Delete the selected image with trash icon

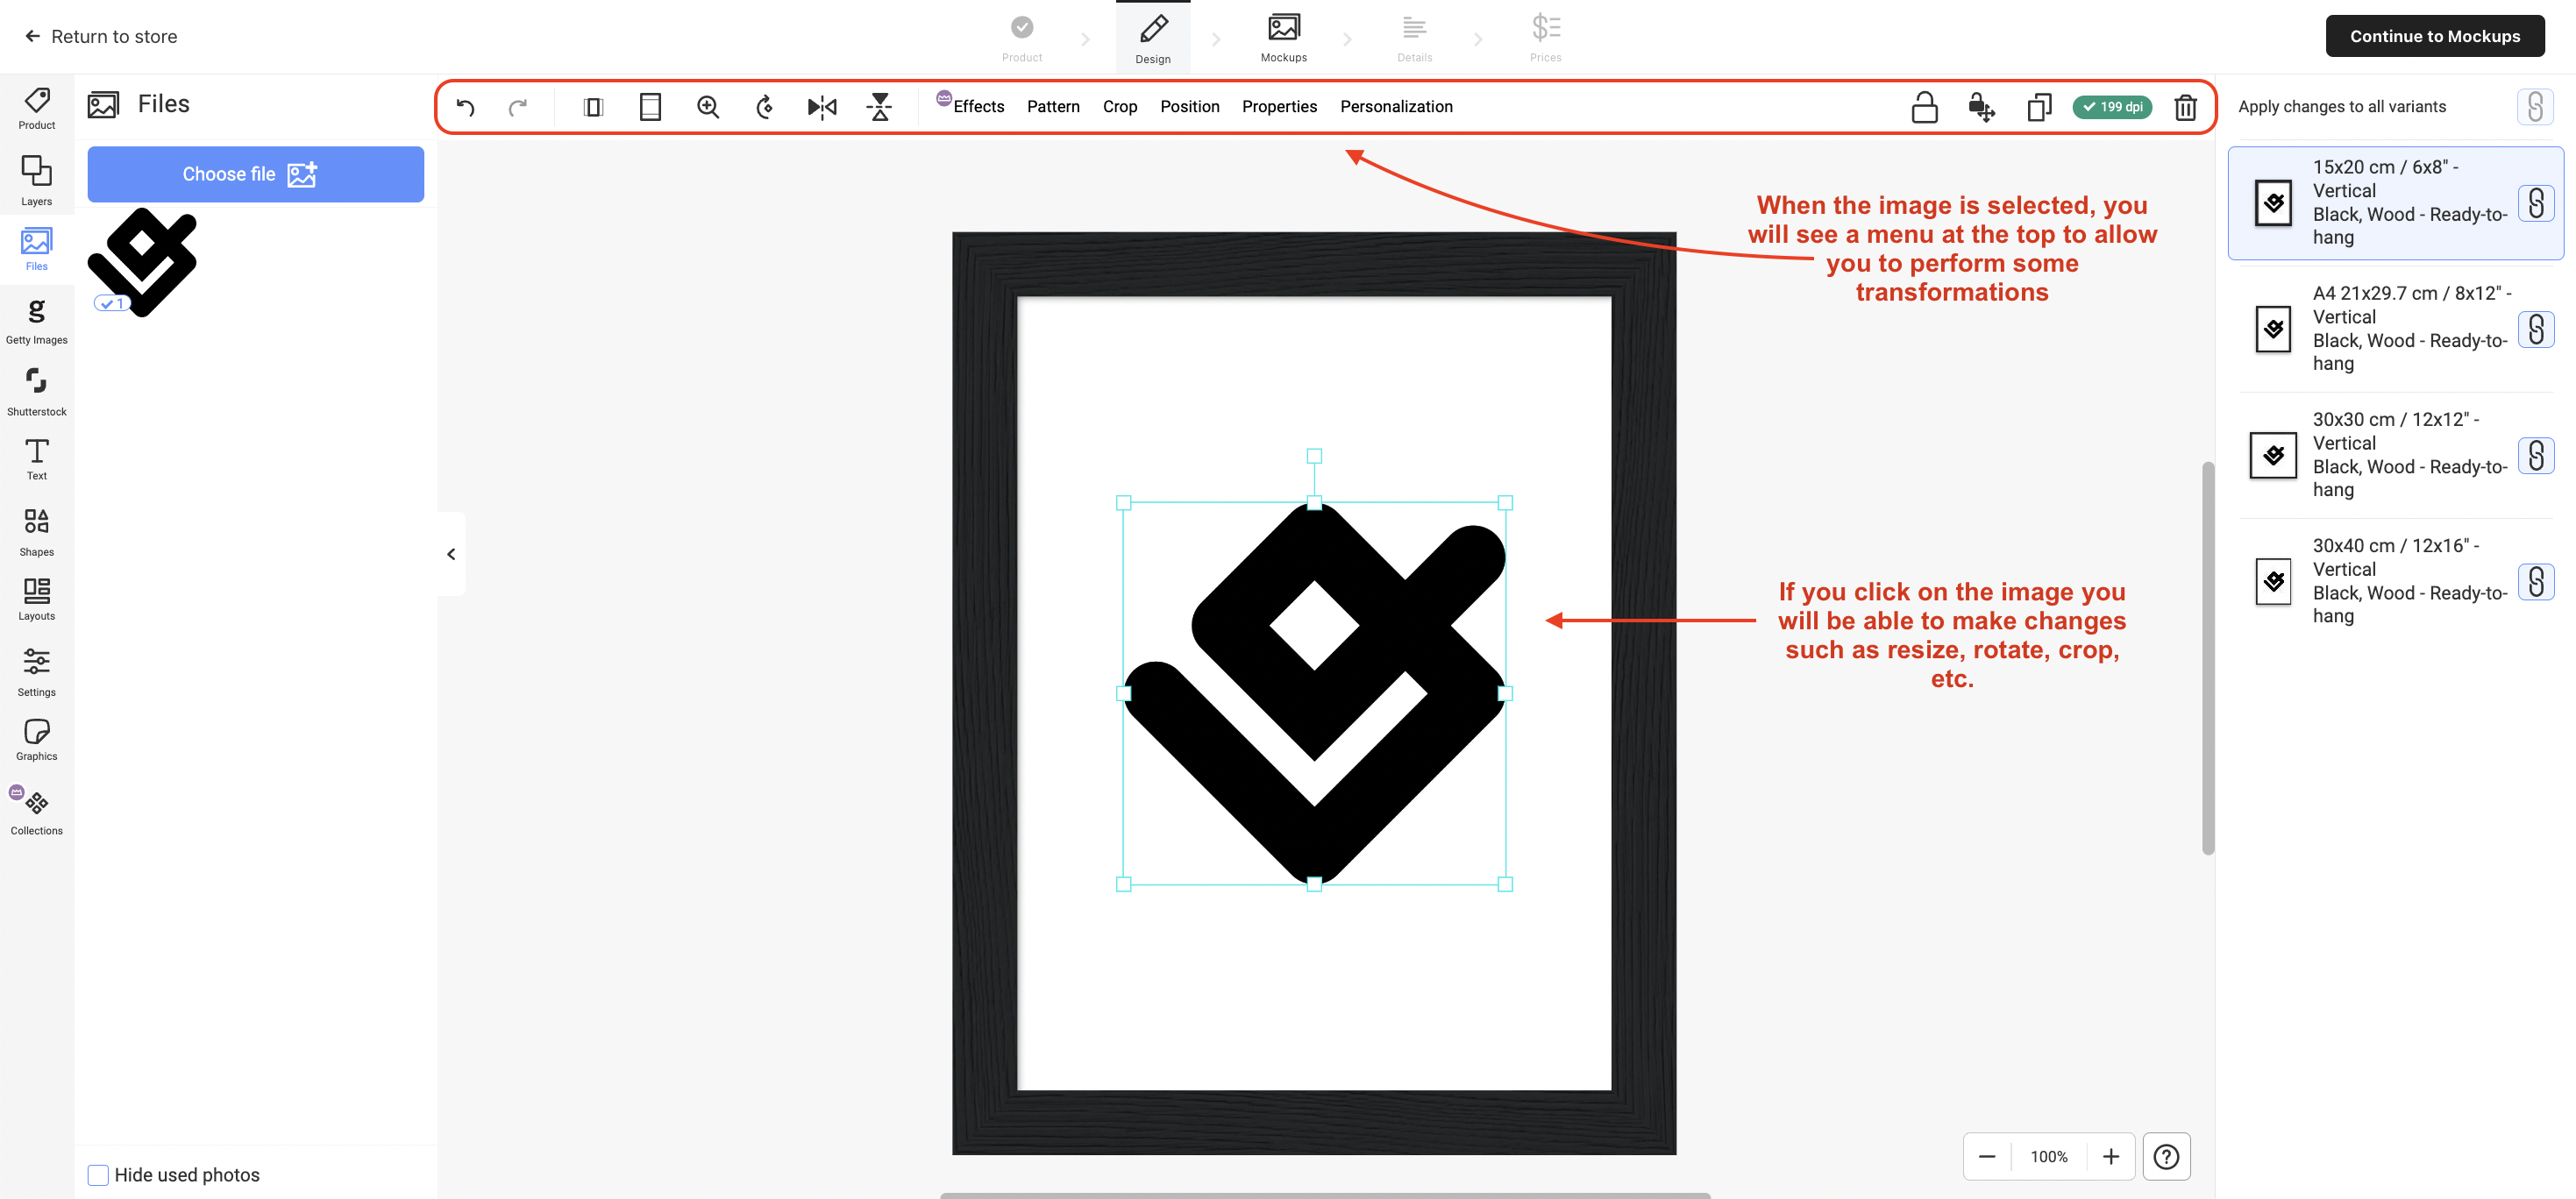point(2185,107)
